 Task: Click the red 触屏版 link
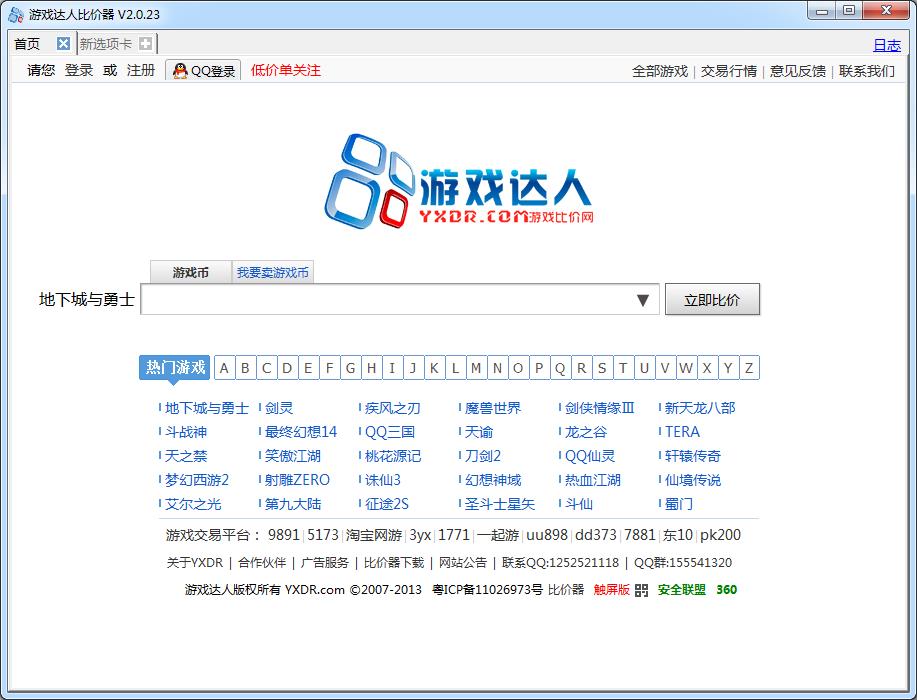[x=611, y=589]
